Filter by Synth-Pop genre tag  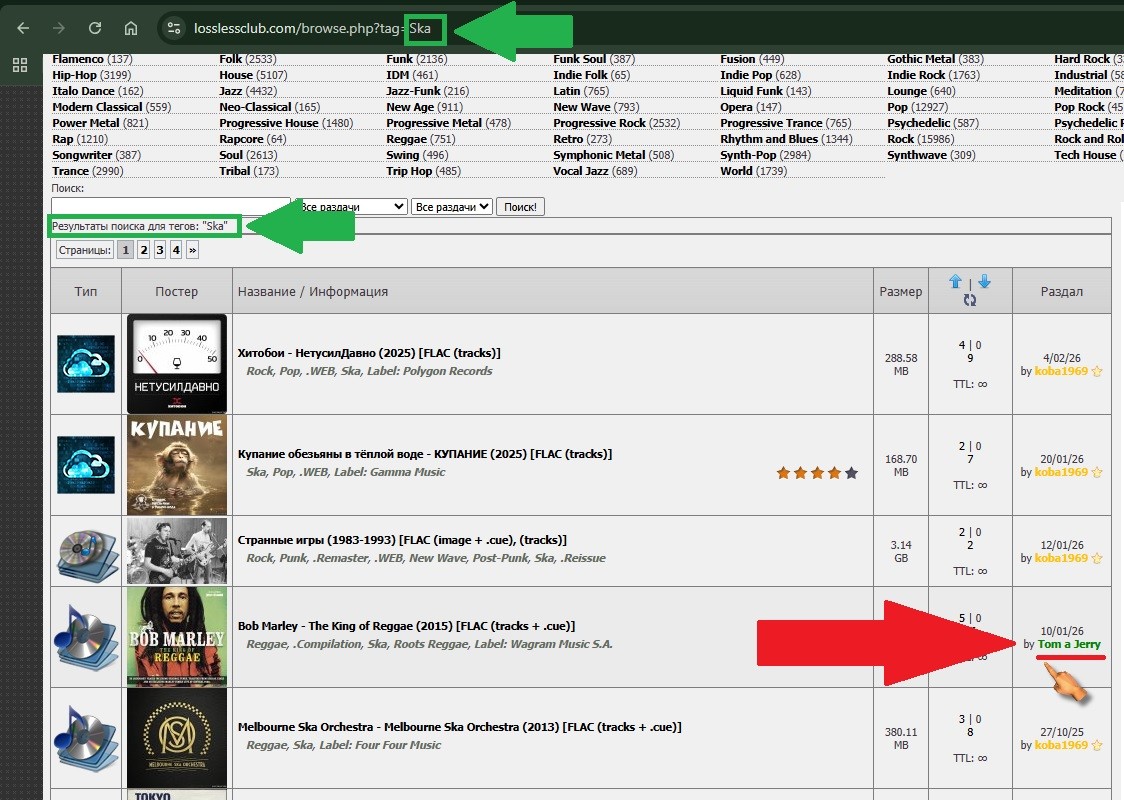(748, 155)
